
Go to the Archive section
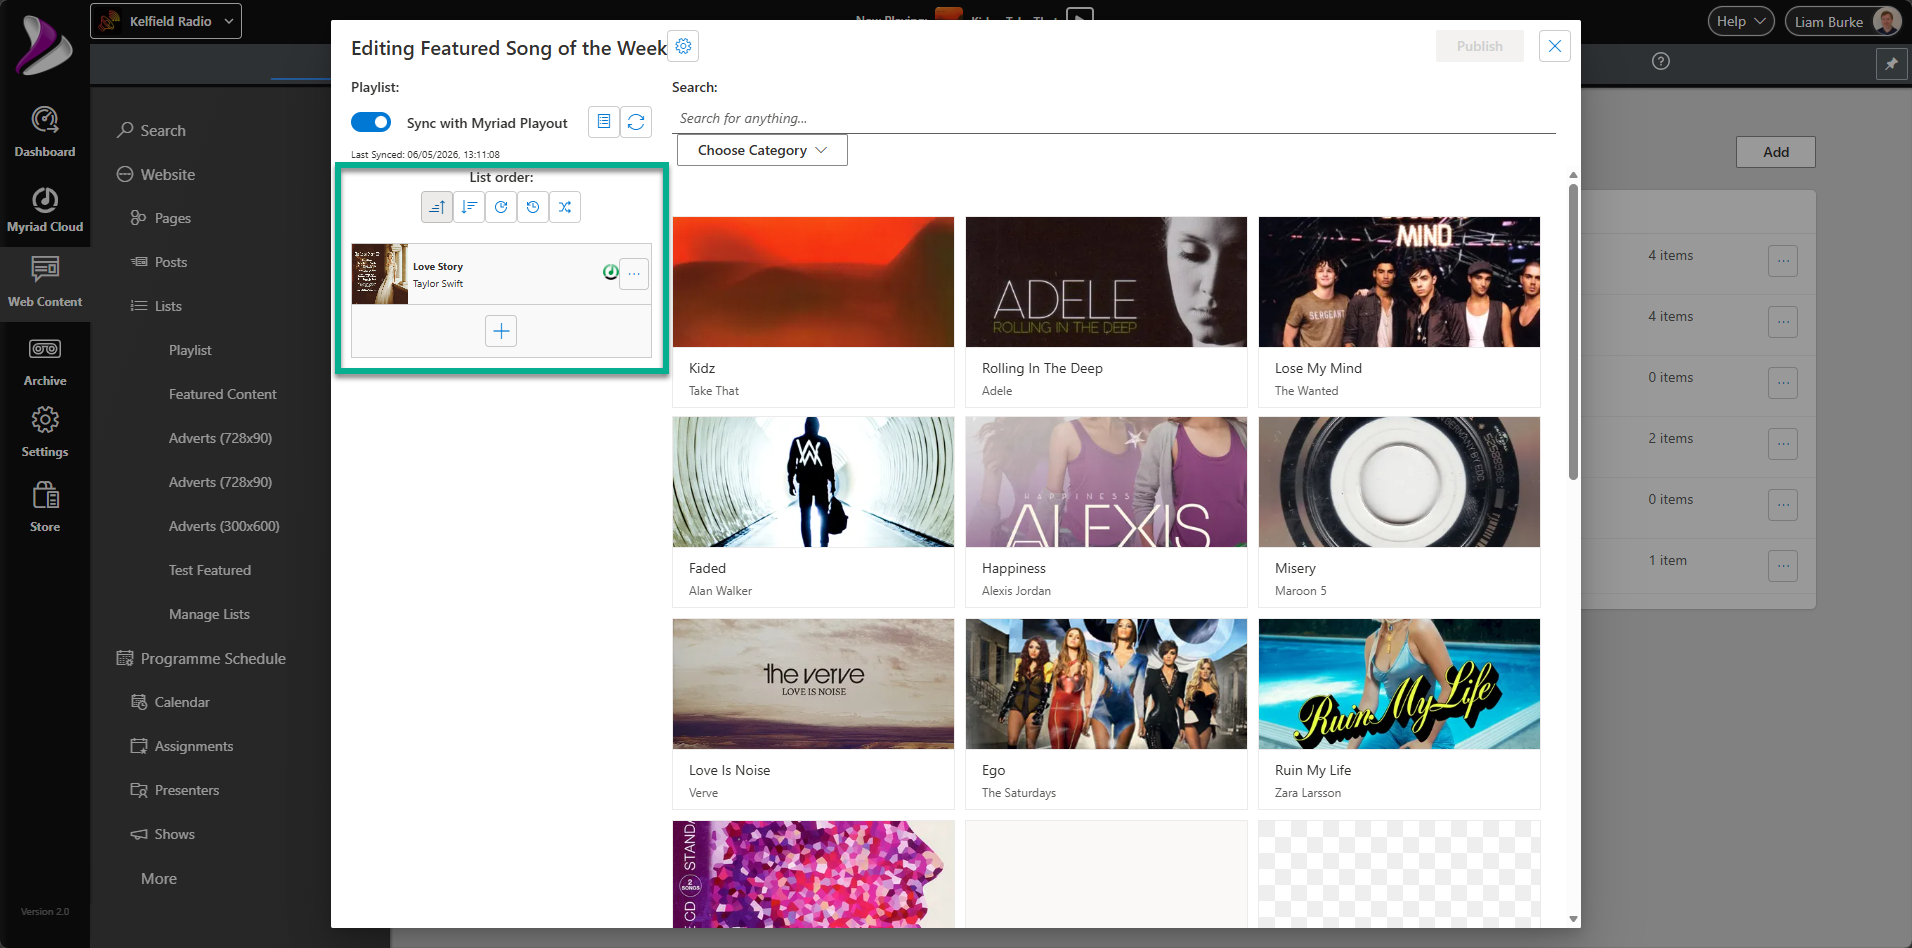tap(45, 362)
